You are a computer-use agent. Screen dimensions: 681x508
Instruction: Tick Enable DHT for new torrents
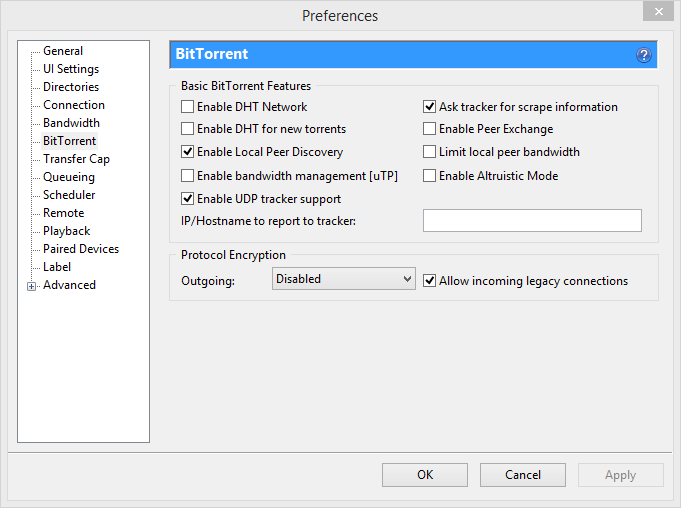[187, 129]
